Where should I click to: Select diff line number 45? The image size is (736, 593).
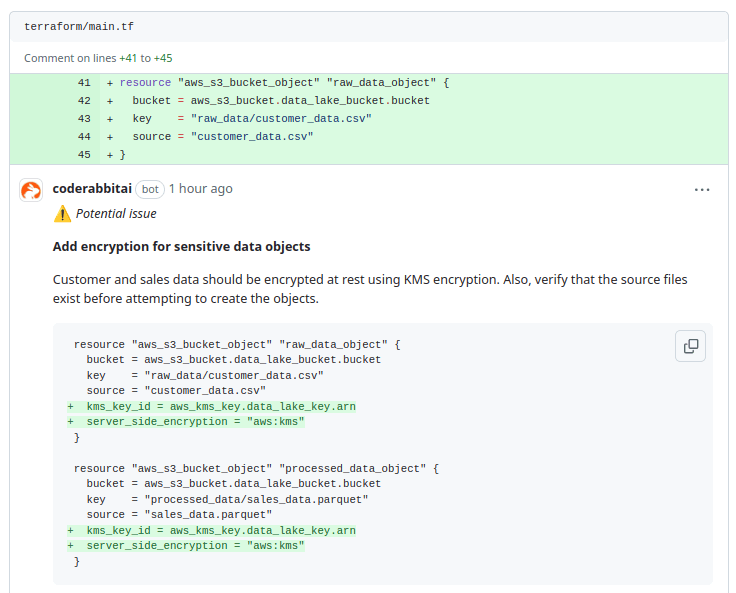[x=84, y=154]
